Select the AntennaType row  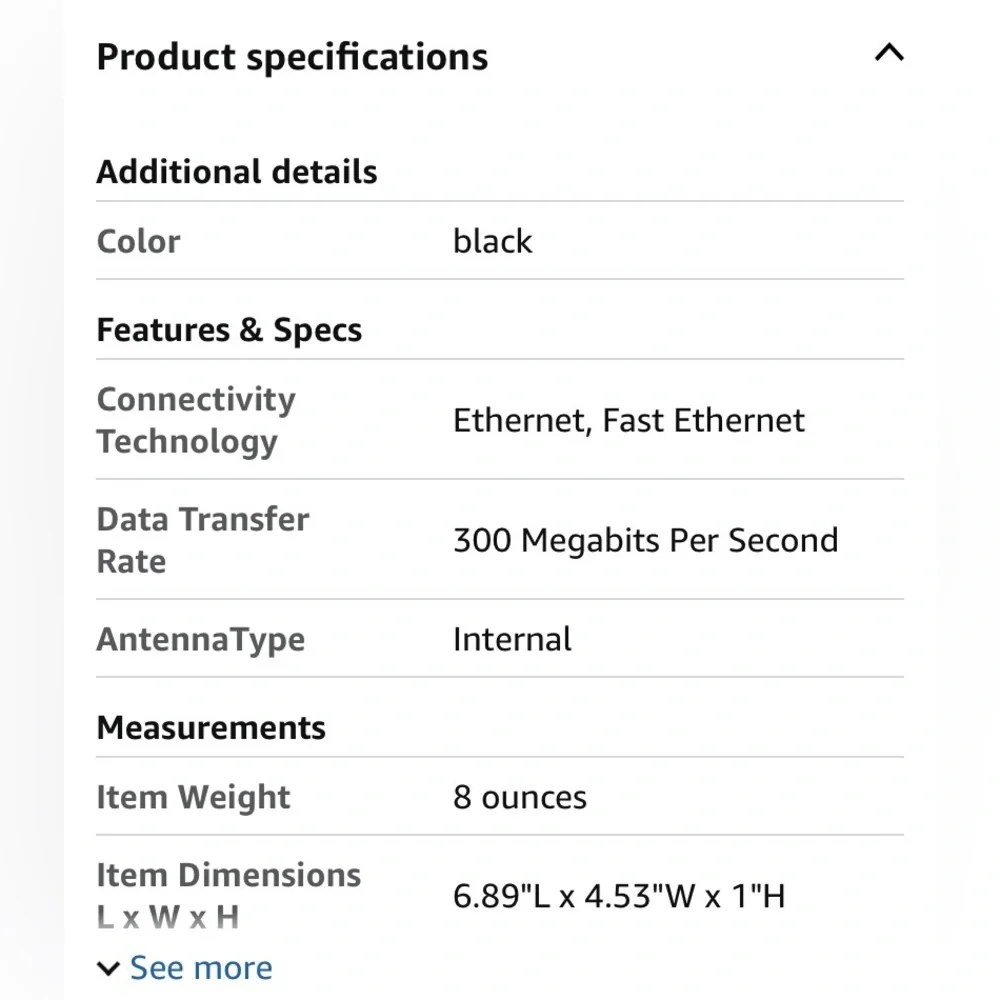200,639
